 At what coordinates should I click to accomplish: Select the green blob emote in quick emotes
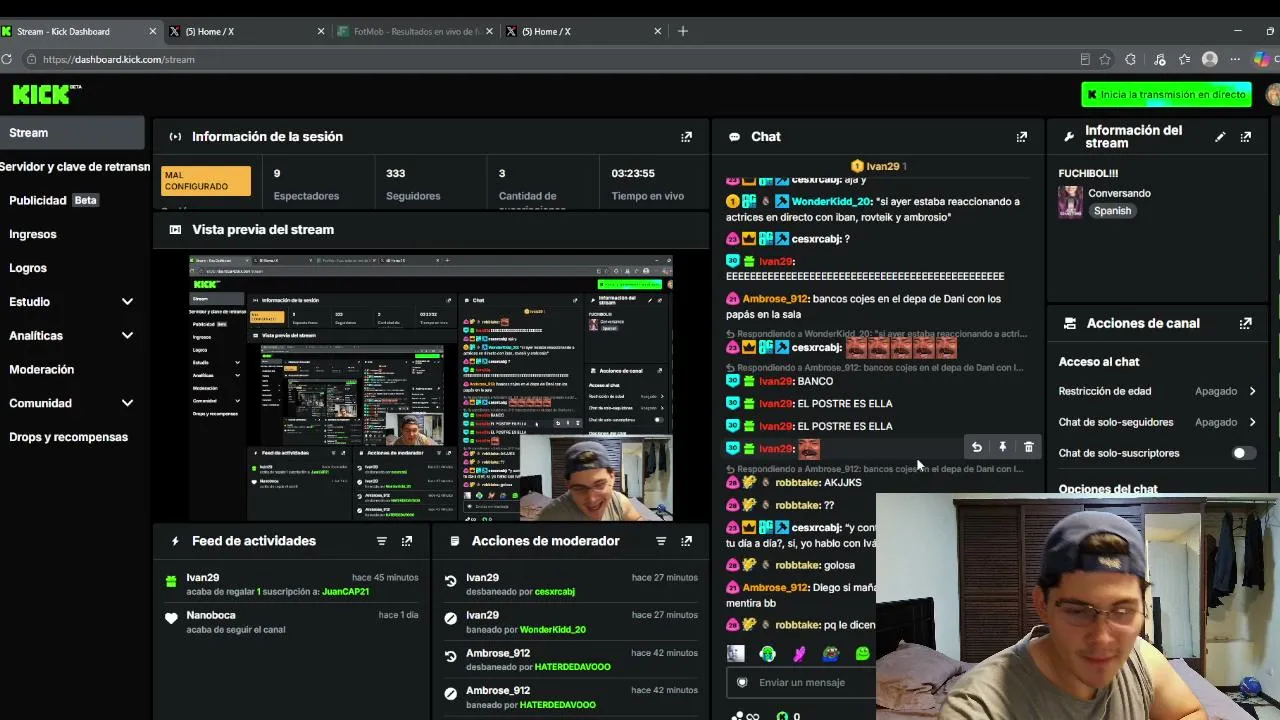point(862,654)
